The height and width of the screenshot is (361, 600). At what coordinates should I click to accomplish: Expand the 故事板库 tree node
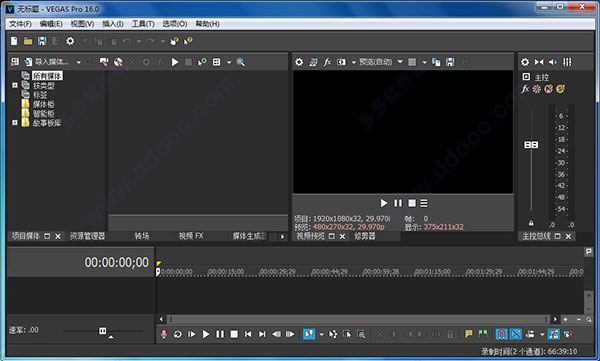point(15,123)
